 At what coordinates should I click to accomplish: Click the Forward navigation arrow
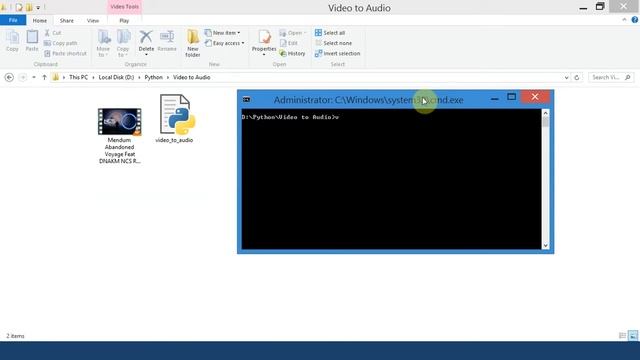coord(23,77)
